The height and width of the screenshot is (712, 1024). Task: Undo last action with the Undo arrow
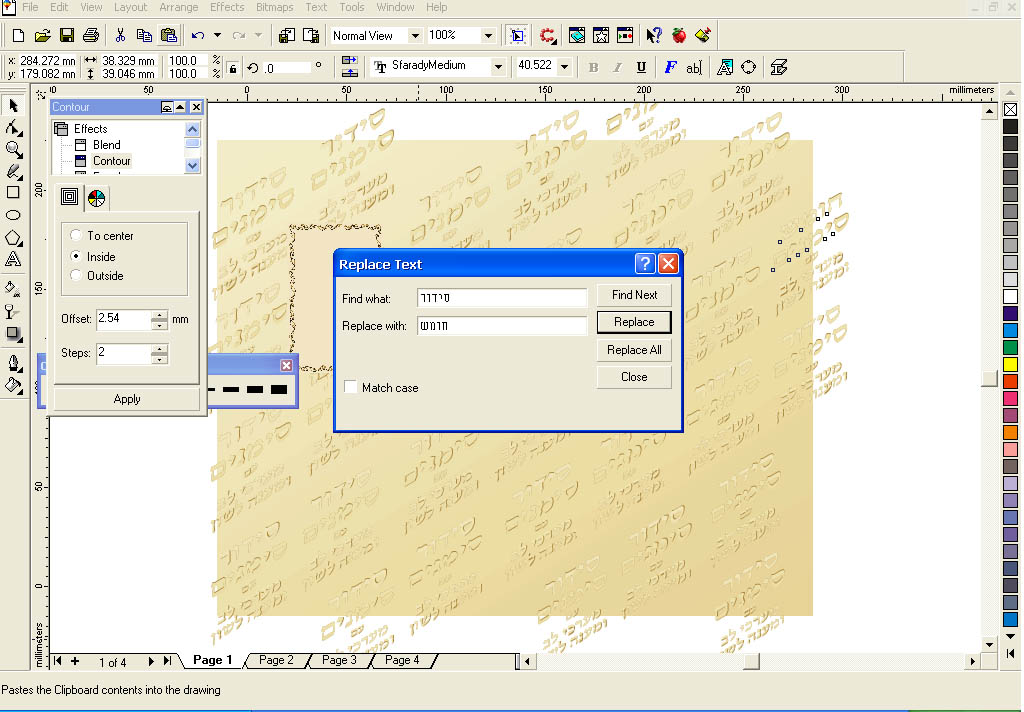tap(199, 36)
